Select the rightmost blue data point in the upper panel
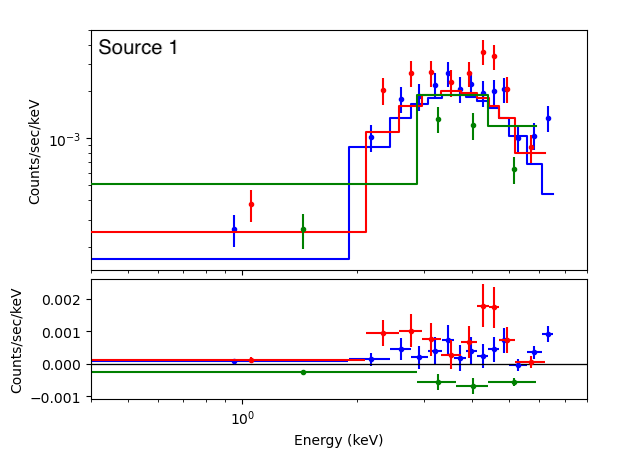Viewport: 636px width, 457px height. pyautogui.click(x=548, y=118)
